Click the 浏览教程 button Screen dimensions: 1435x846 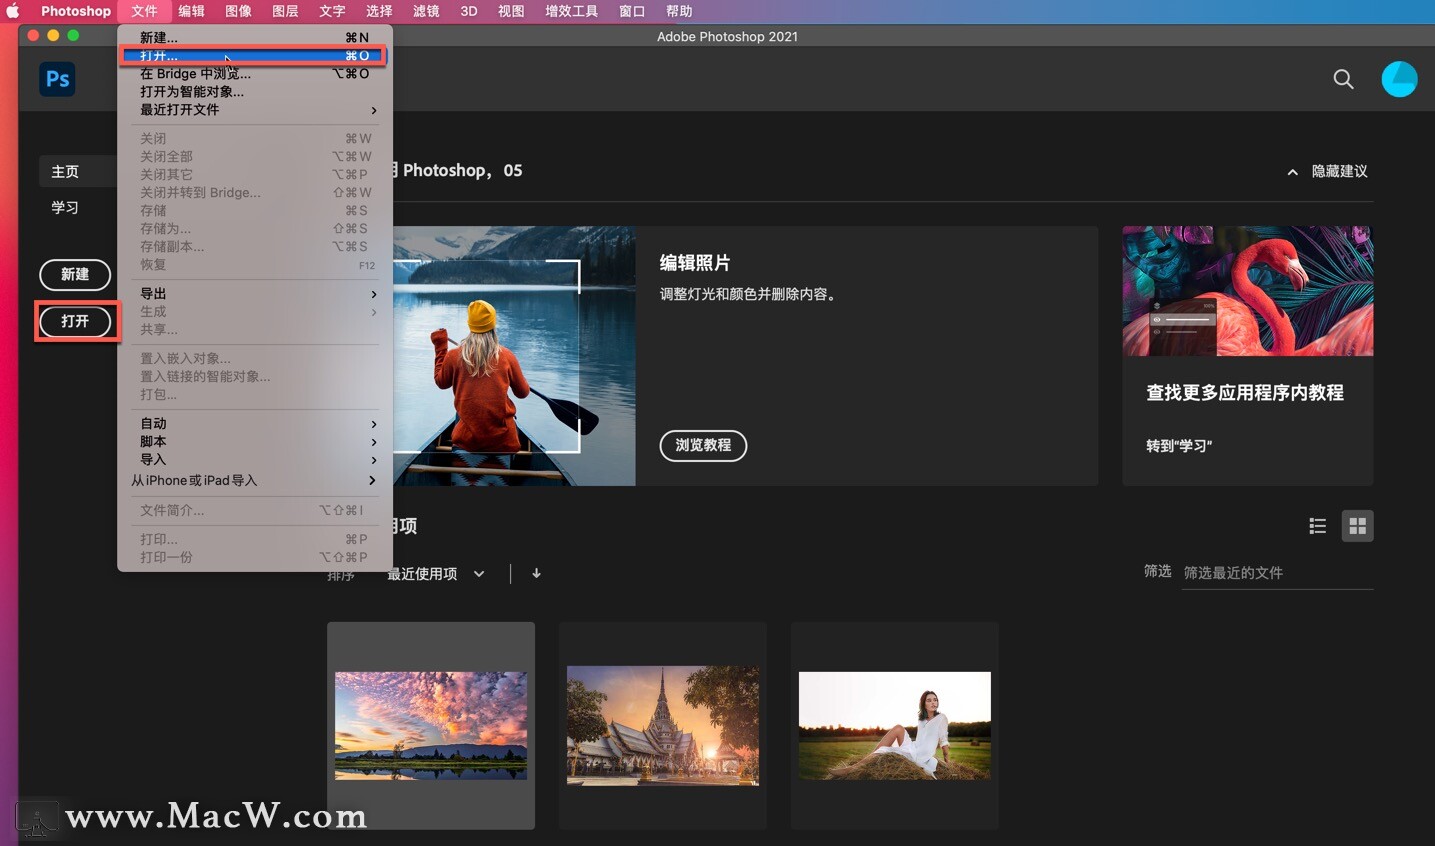[703, 445]
